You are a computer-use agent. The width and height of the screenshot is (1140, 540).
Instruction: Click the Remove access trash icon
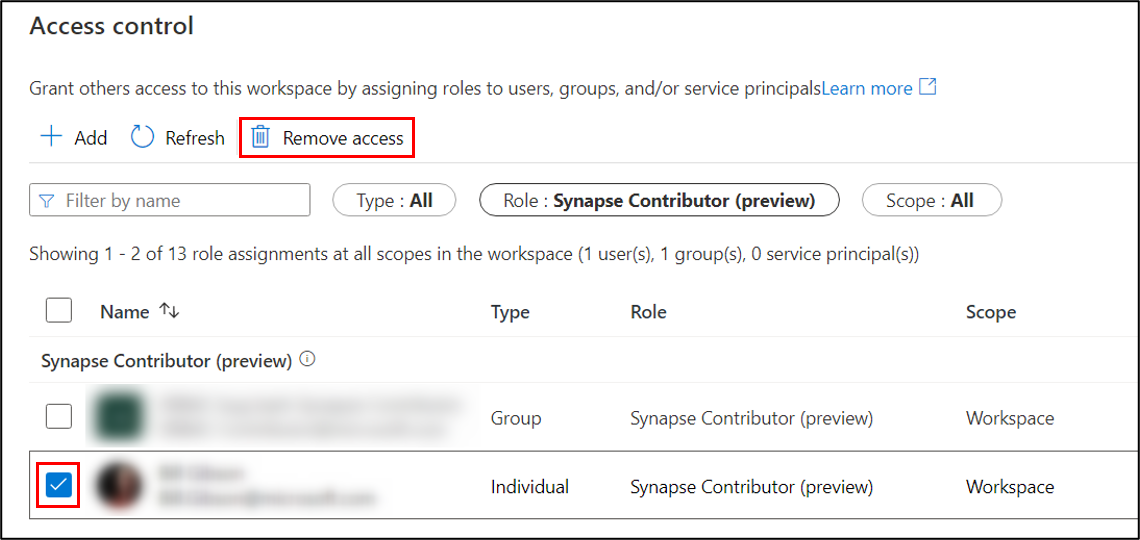pos(260,137)
